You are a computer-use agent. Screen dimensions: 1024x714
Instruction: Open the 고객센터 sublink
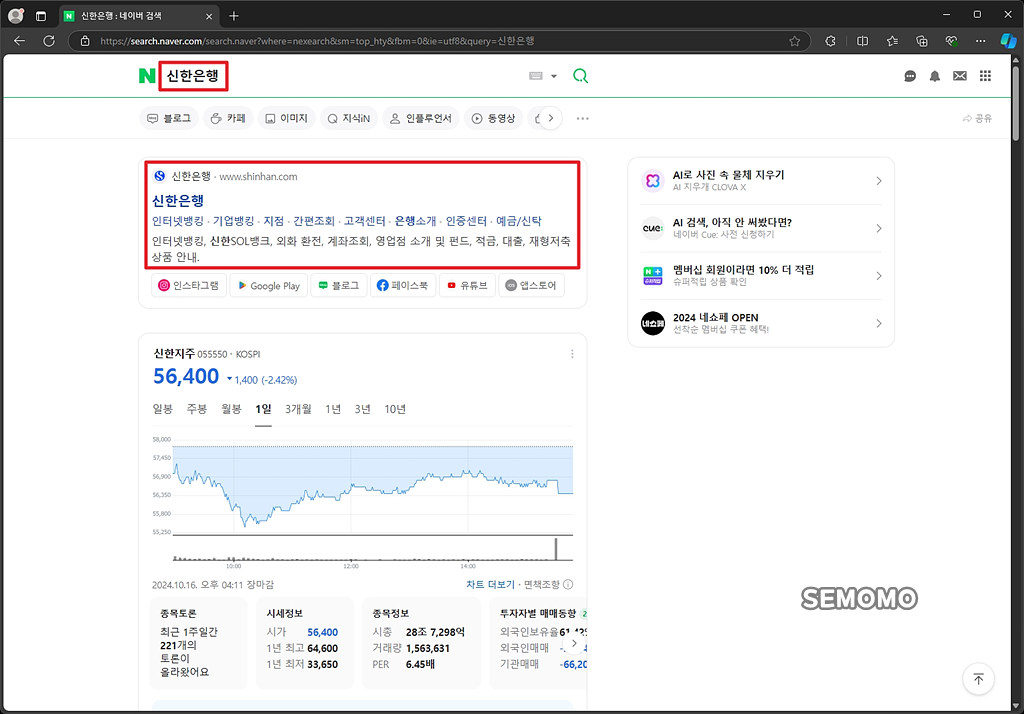pos(364,221)
